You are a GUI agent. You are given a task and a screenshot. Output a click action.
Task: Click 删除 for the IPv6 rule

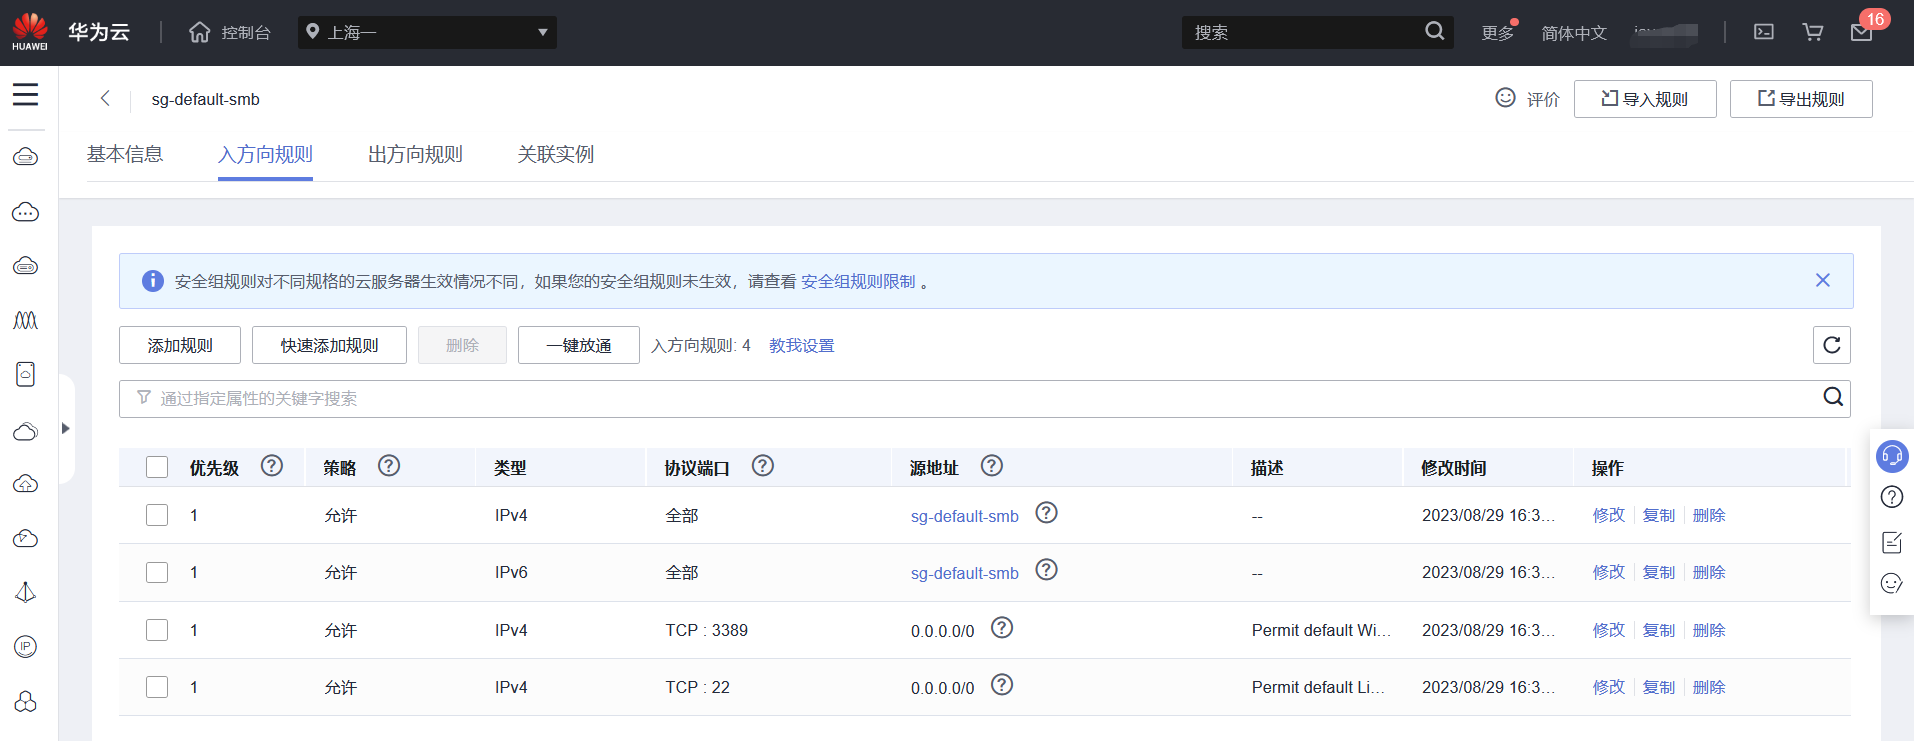tap(1709, 572)
